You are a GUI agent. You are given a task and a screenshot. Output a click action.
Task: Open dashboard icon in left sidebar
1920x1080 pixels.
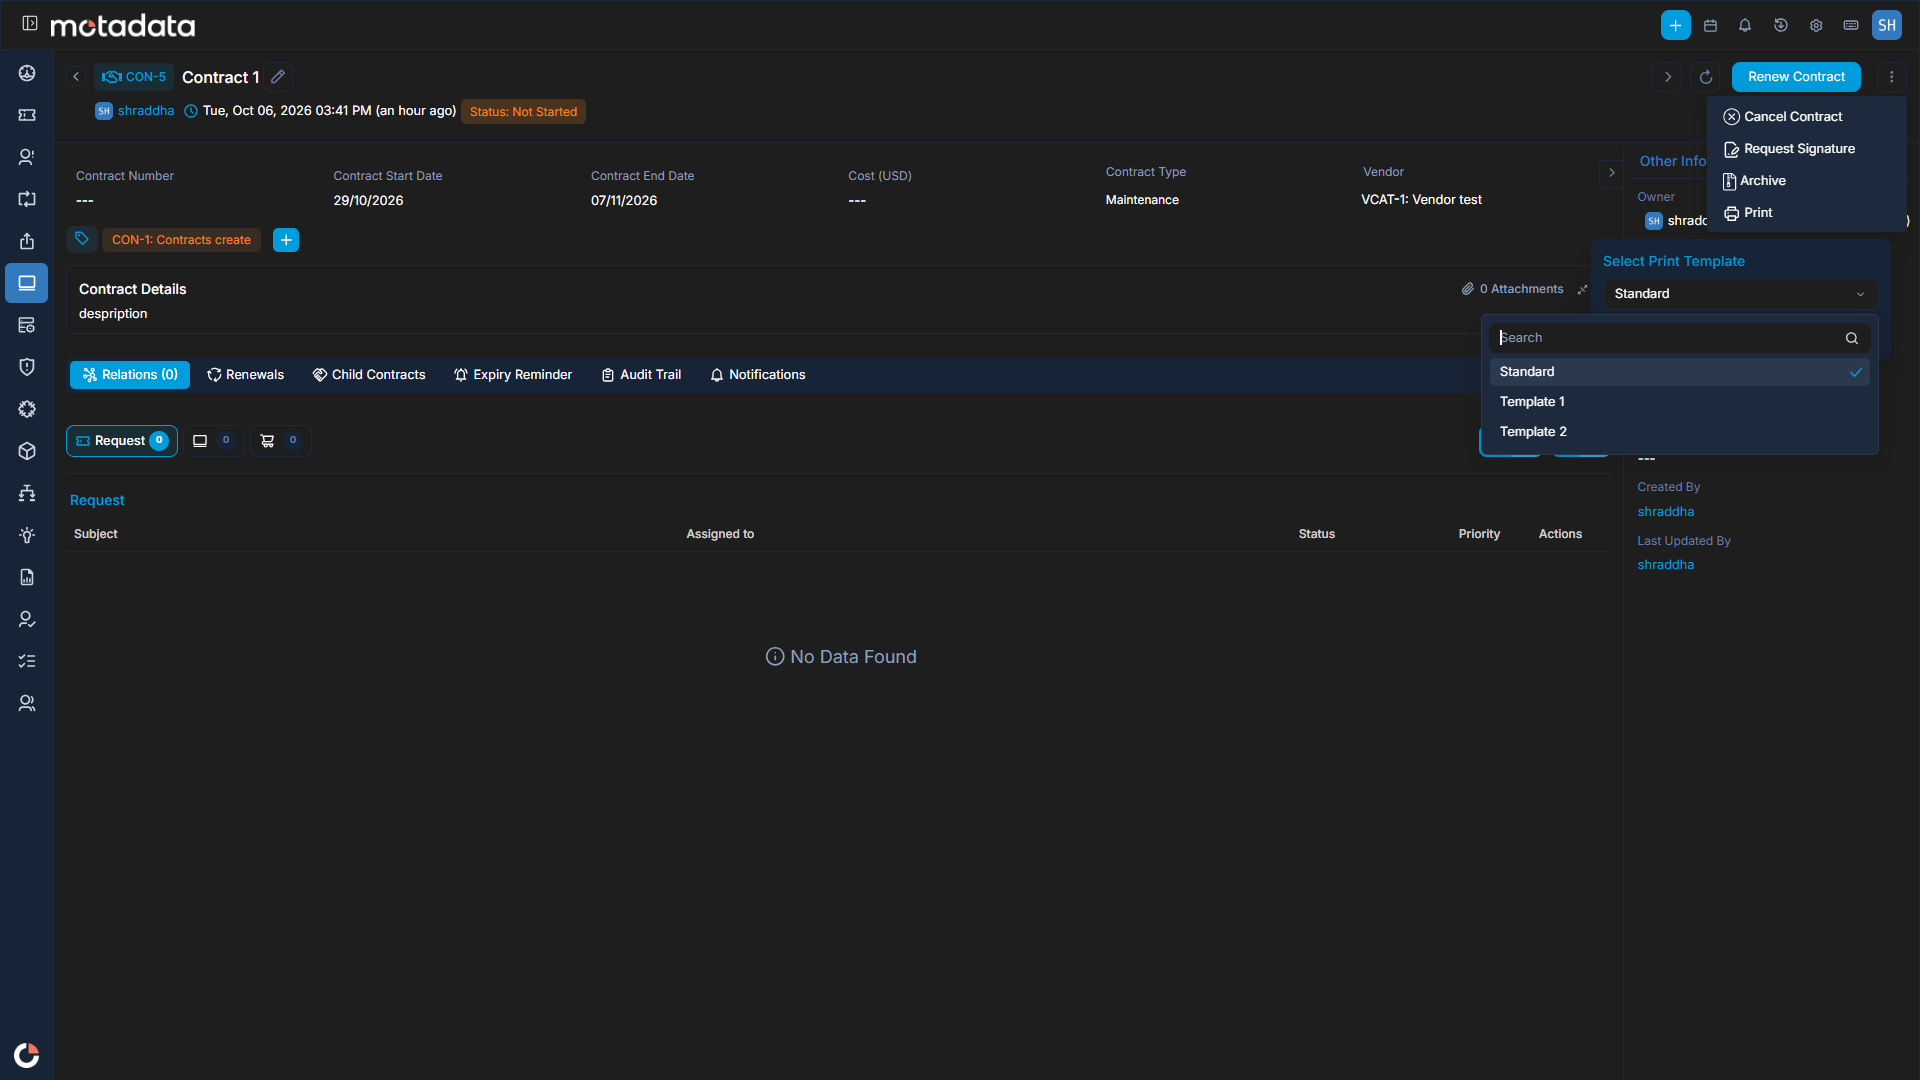click(27, 73)
